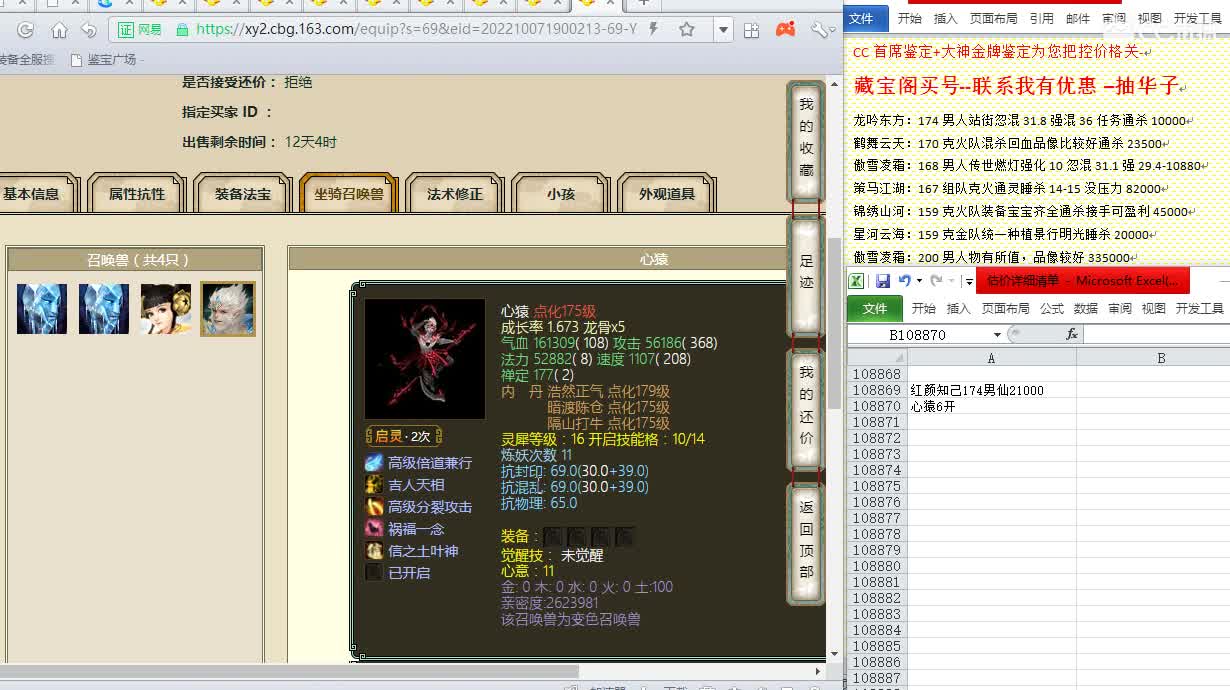Select Excel row header 108875
The height and width of the screenshot is (690, 1230).
877,486
